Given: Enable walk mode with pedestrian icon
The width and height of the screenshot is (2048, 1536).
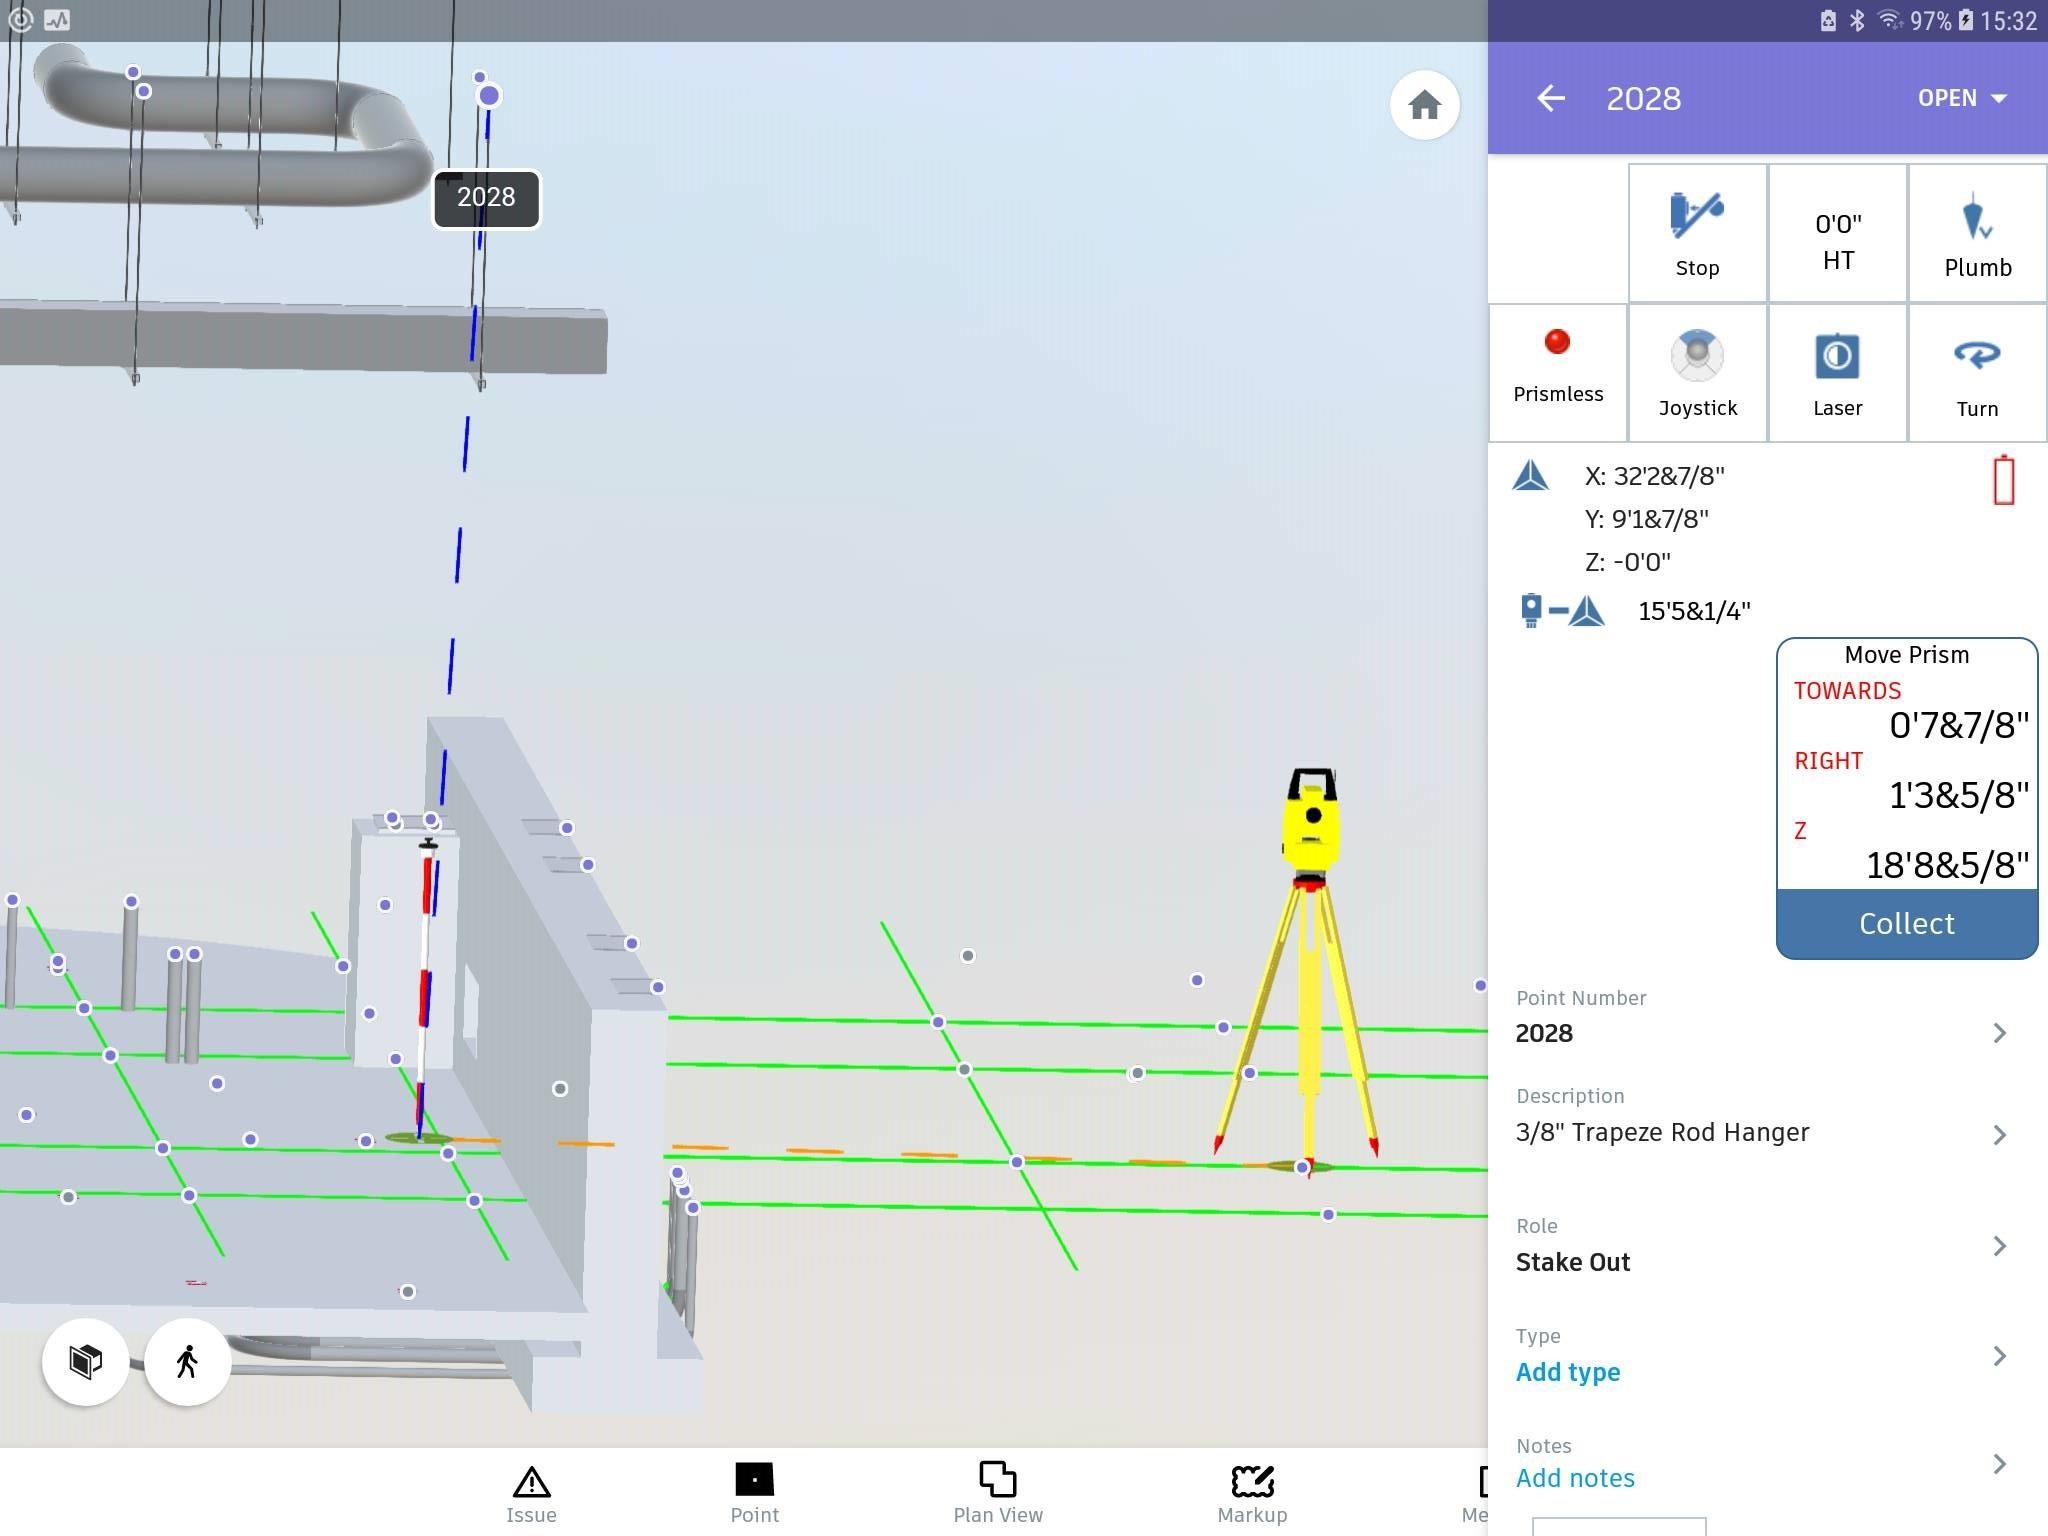Looking at the screenshot, I should coord(187,1361).
